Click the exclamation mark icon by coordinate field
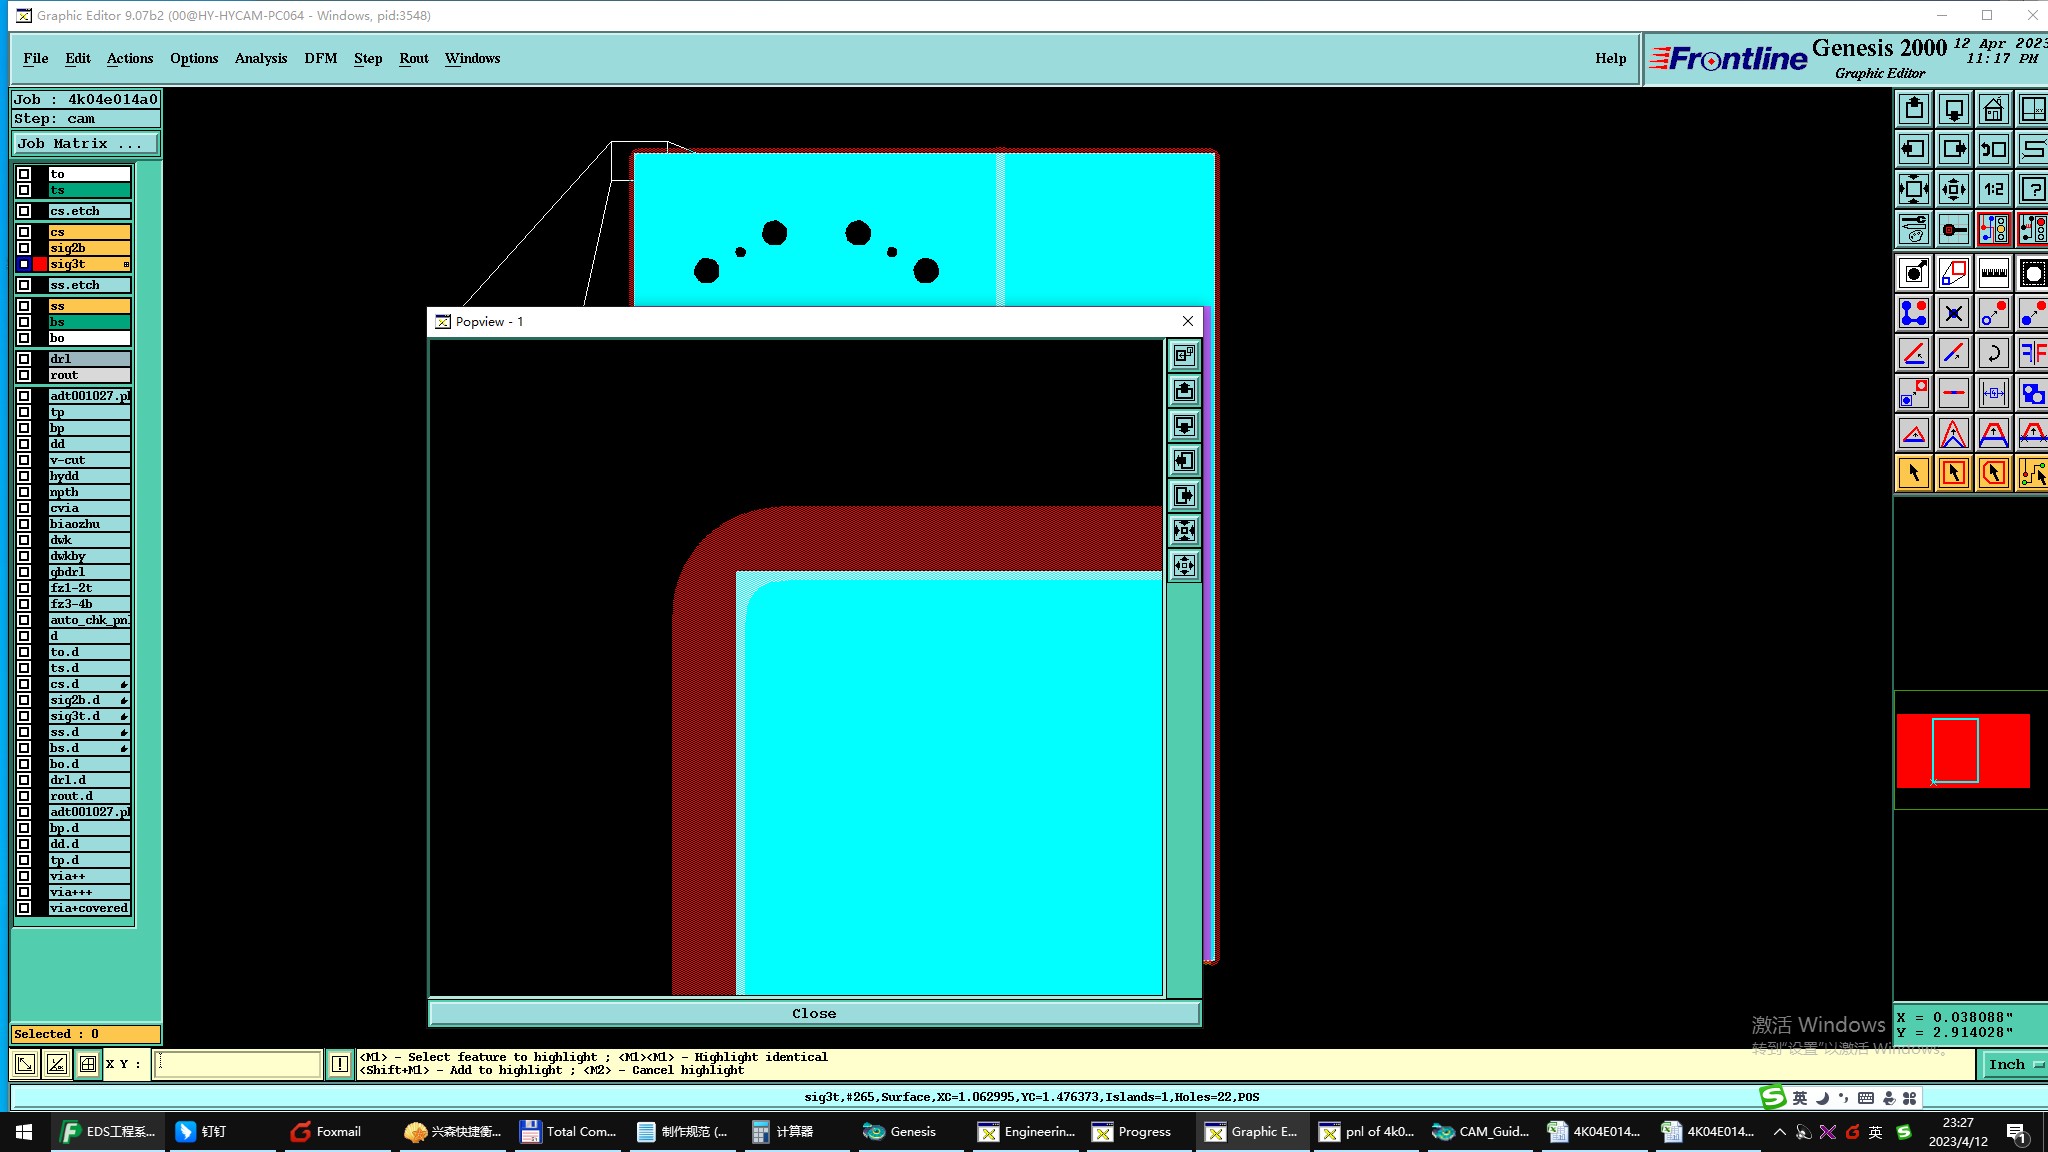Screen dimensions: 2048x1152 point(339,1064)
